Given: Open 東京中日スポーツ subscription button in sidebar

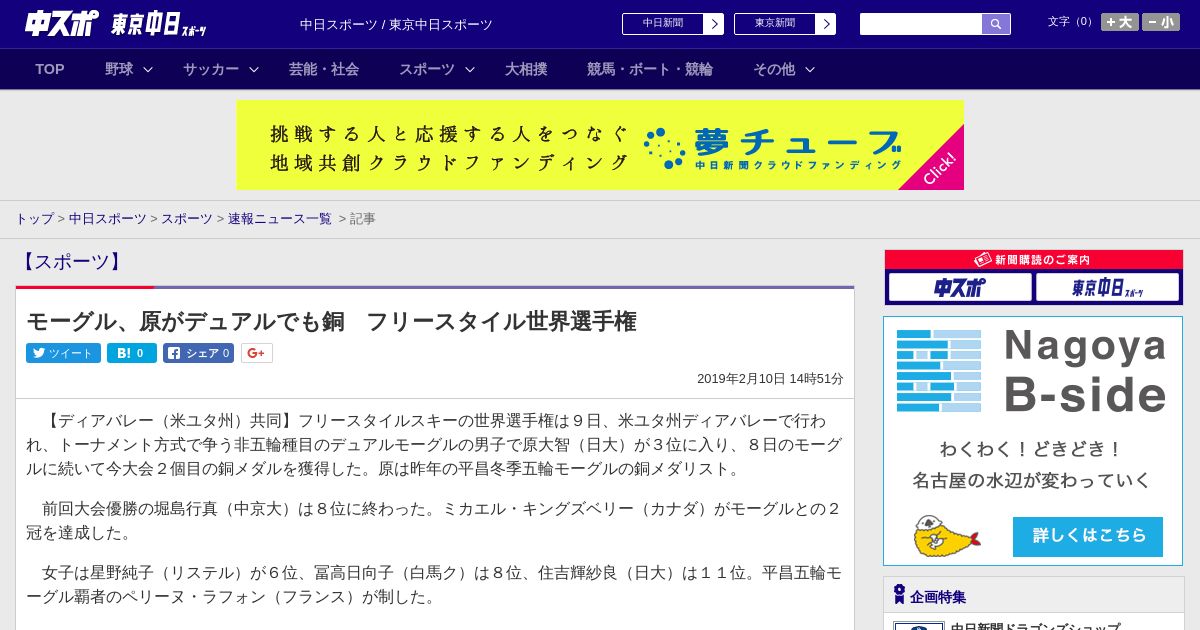Looking at the screenshot, I should (1107, 288).
